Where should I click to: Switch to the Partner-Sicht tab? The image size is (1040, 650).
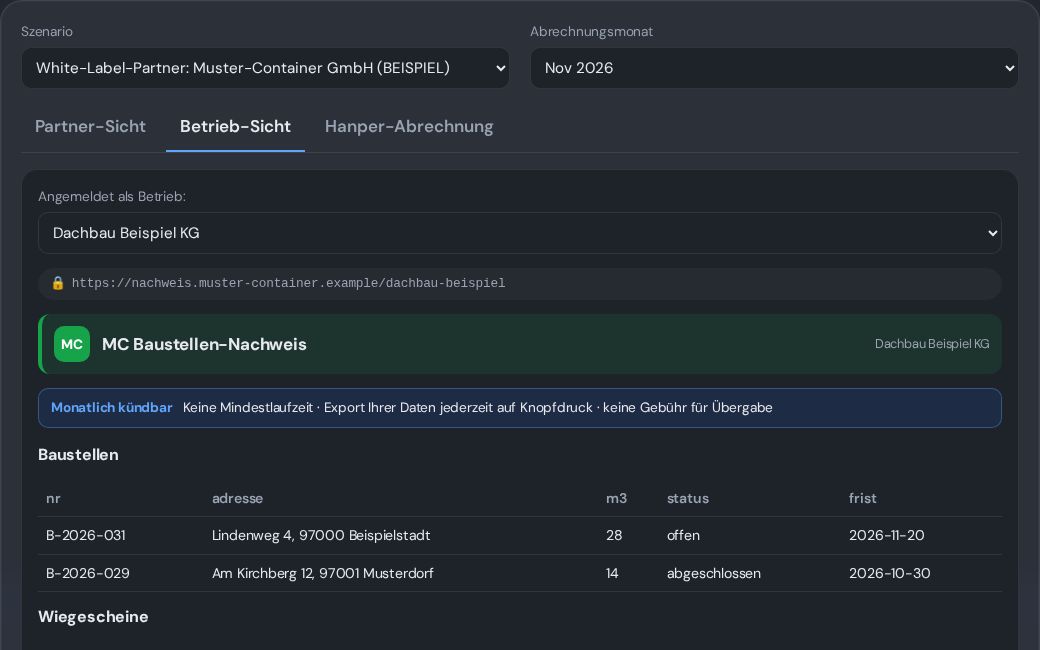90,126
